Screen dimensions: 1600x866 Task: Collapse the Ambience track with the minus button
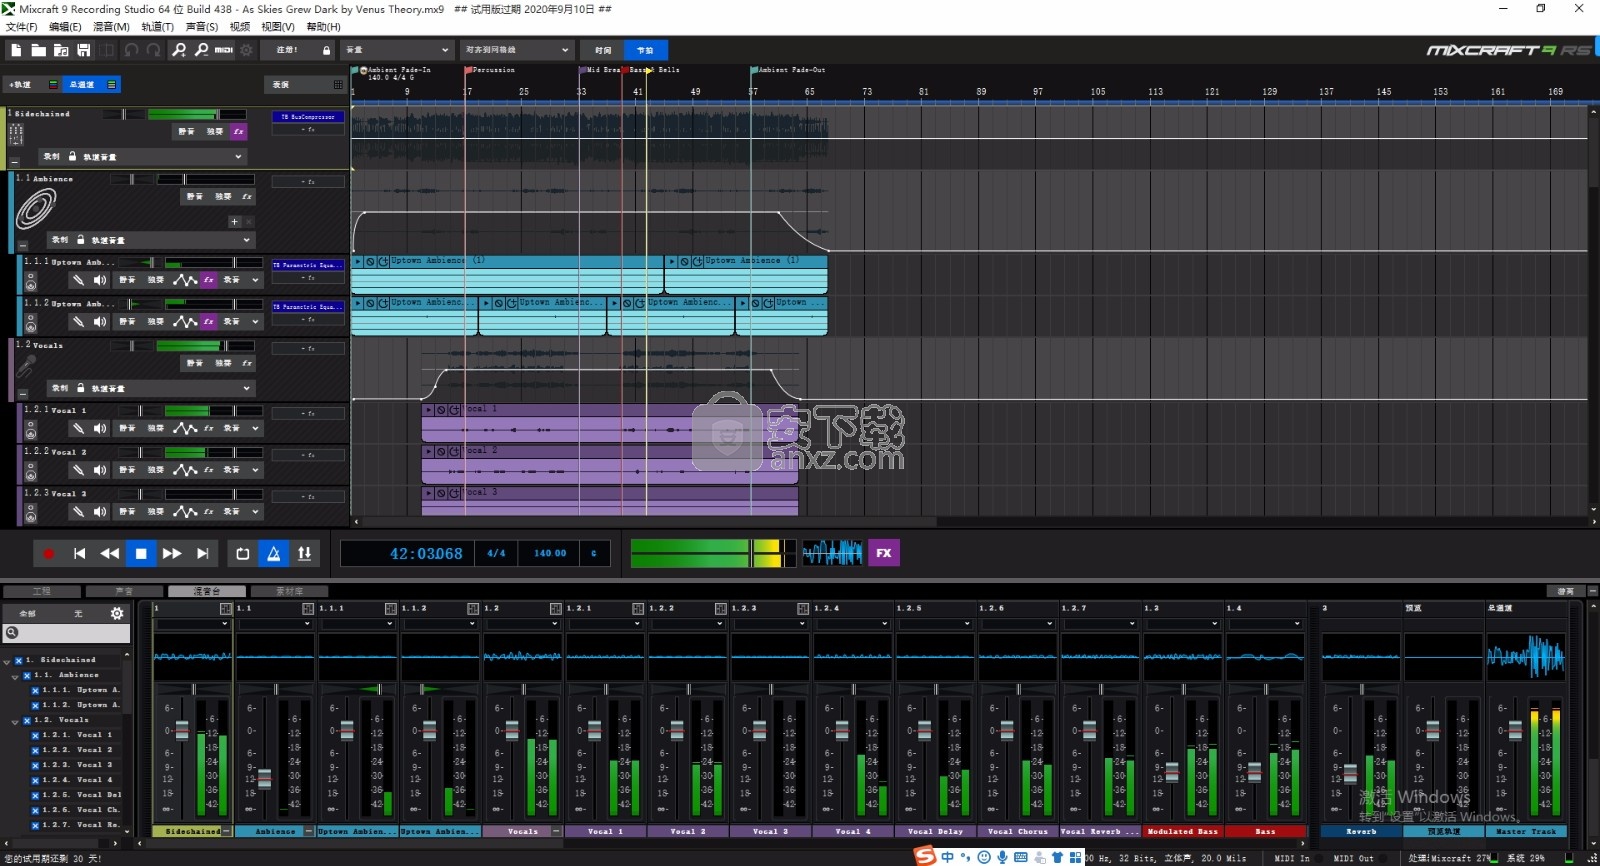pyautogui.click(x=23, y=245)
